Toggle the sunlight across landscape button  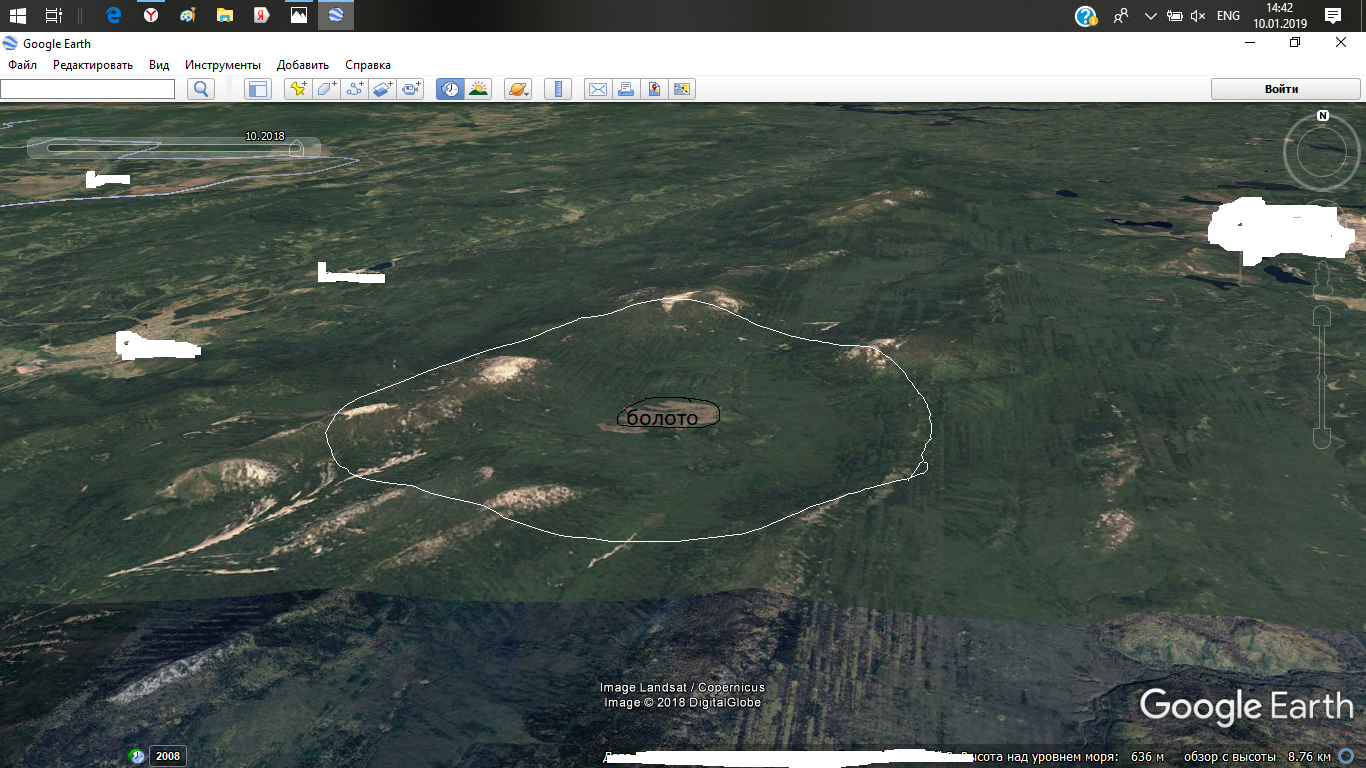click(x=478, y=89)
